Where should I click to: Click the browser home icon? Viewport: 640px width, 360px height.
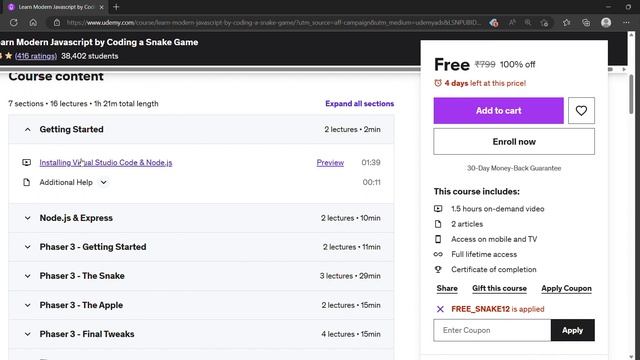[33, 22]
